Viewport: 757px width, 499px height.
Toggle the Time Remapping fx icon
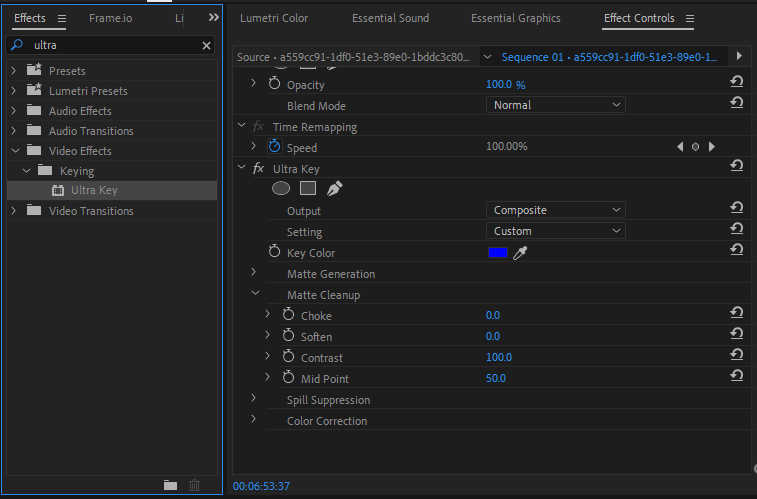click(258, 126)
